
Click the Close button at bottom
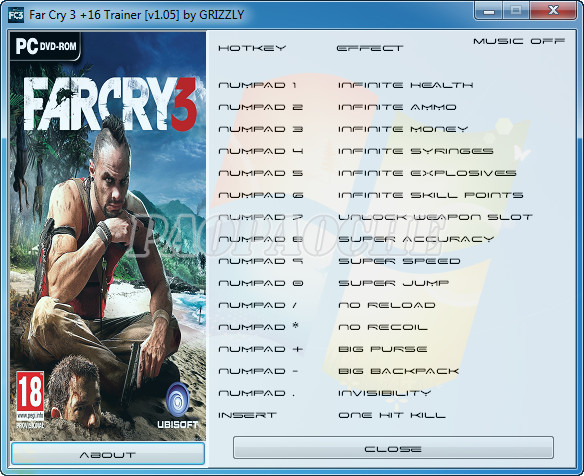[x=393, y=448]
